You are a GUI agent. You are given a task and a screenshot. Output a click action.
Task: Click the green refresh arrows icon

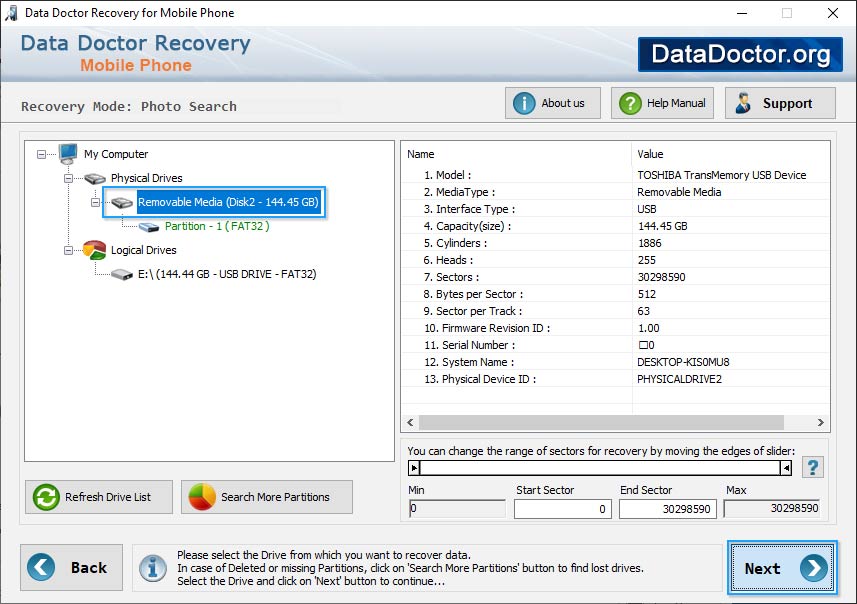coord(46,497)
